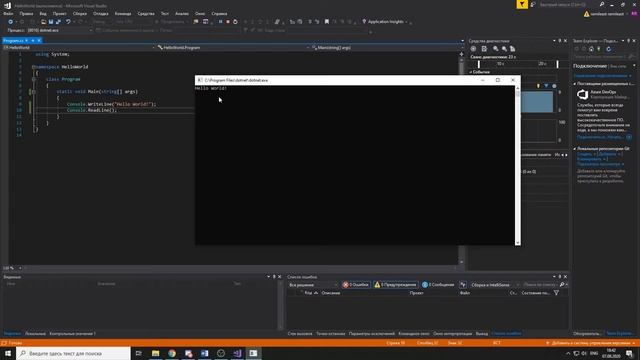Click refresh icon in Team Explorer
The image size is (640, 360).
(x=609, y=49)
